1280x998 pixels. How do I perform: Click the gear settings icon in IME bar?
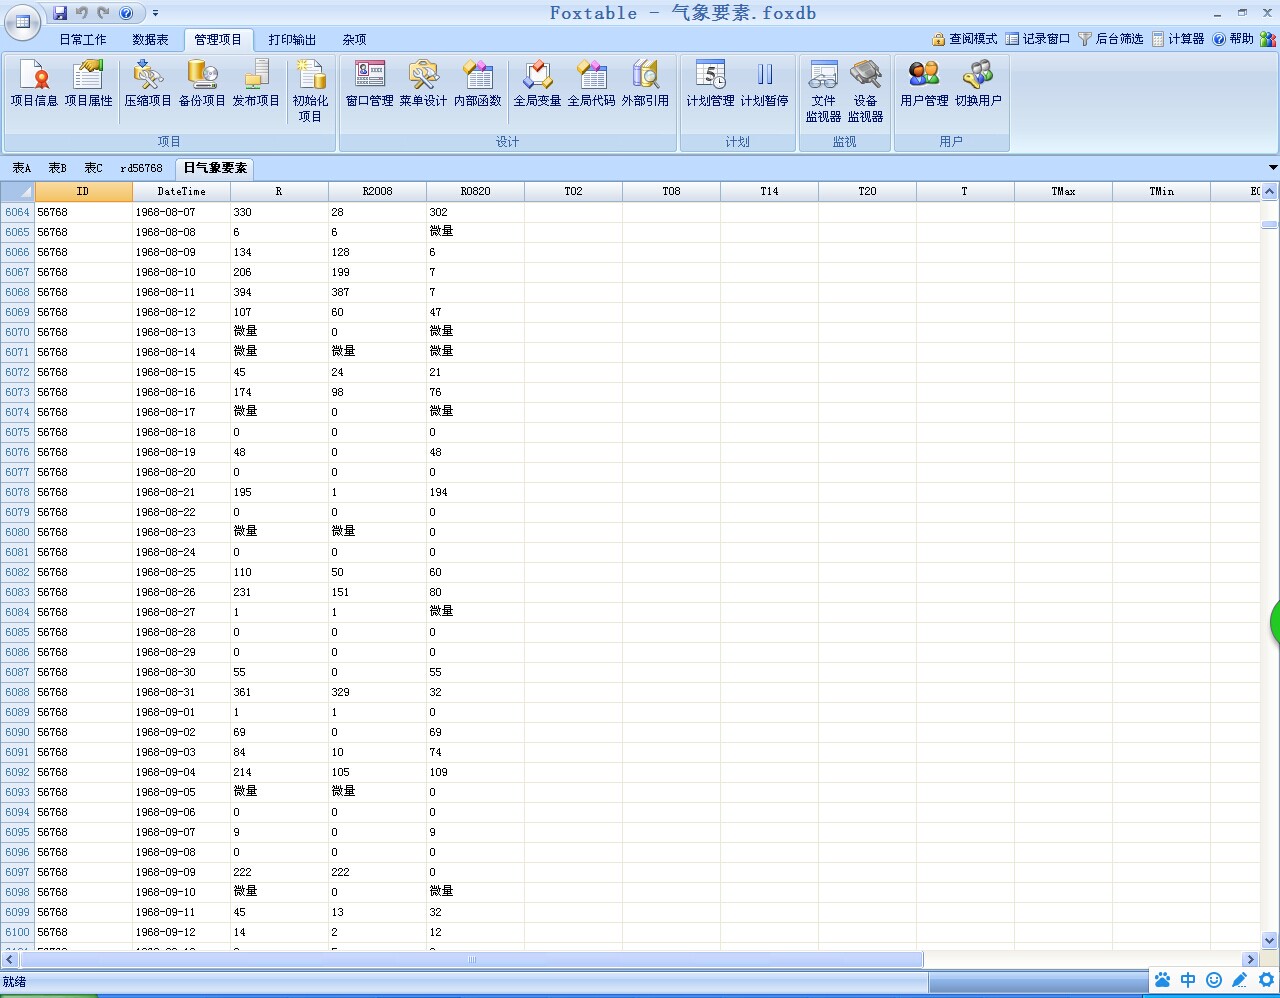point(1266,980)
